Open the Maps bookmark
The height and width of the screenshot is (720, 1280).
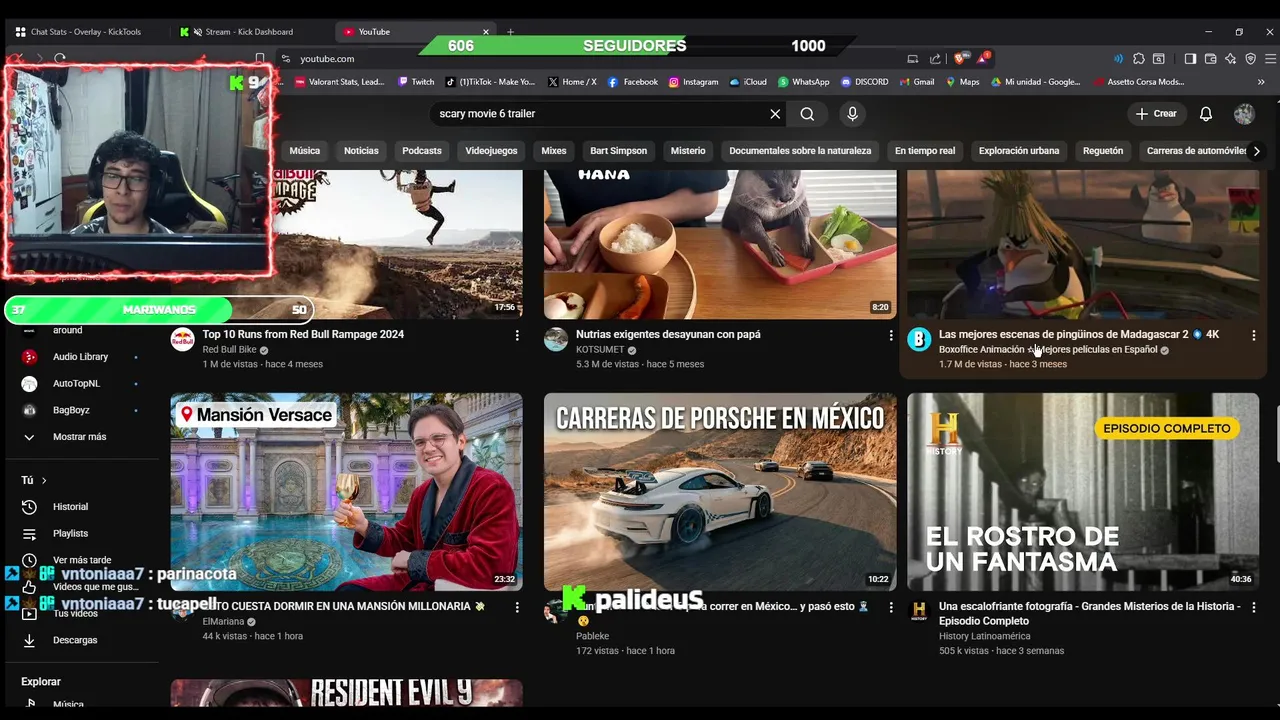click(x=962, y=82)
